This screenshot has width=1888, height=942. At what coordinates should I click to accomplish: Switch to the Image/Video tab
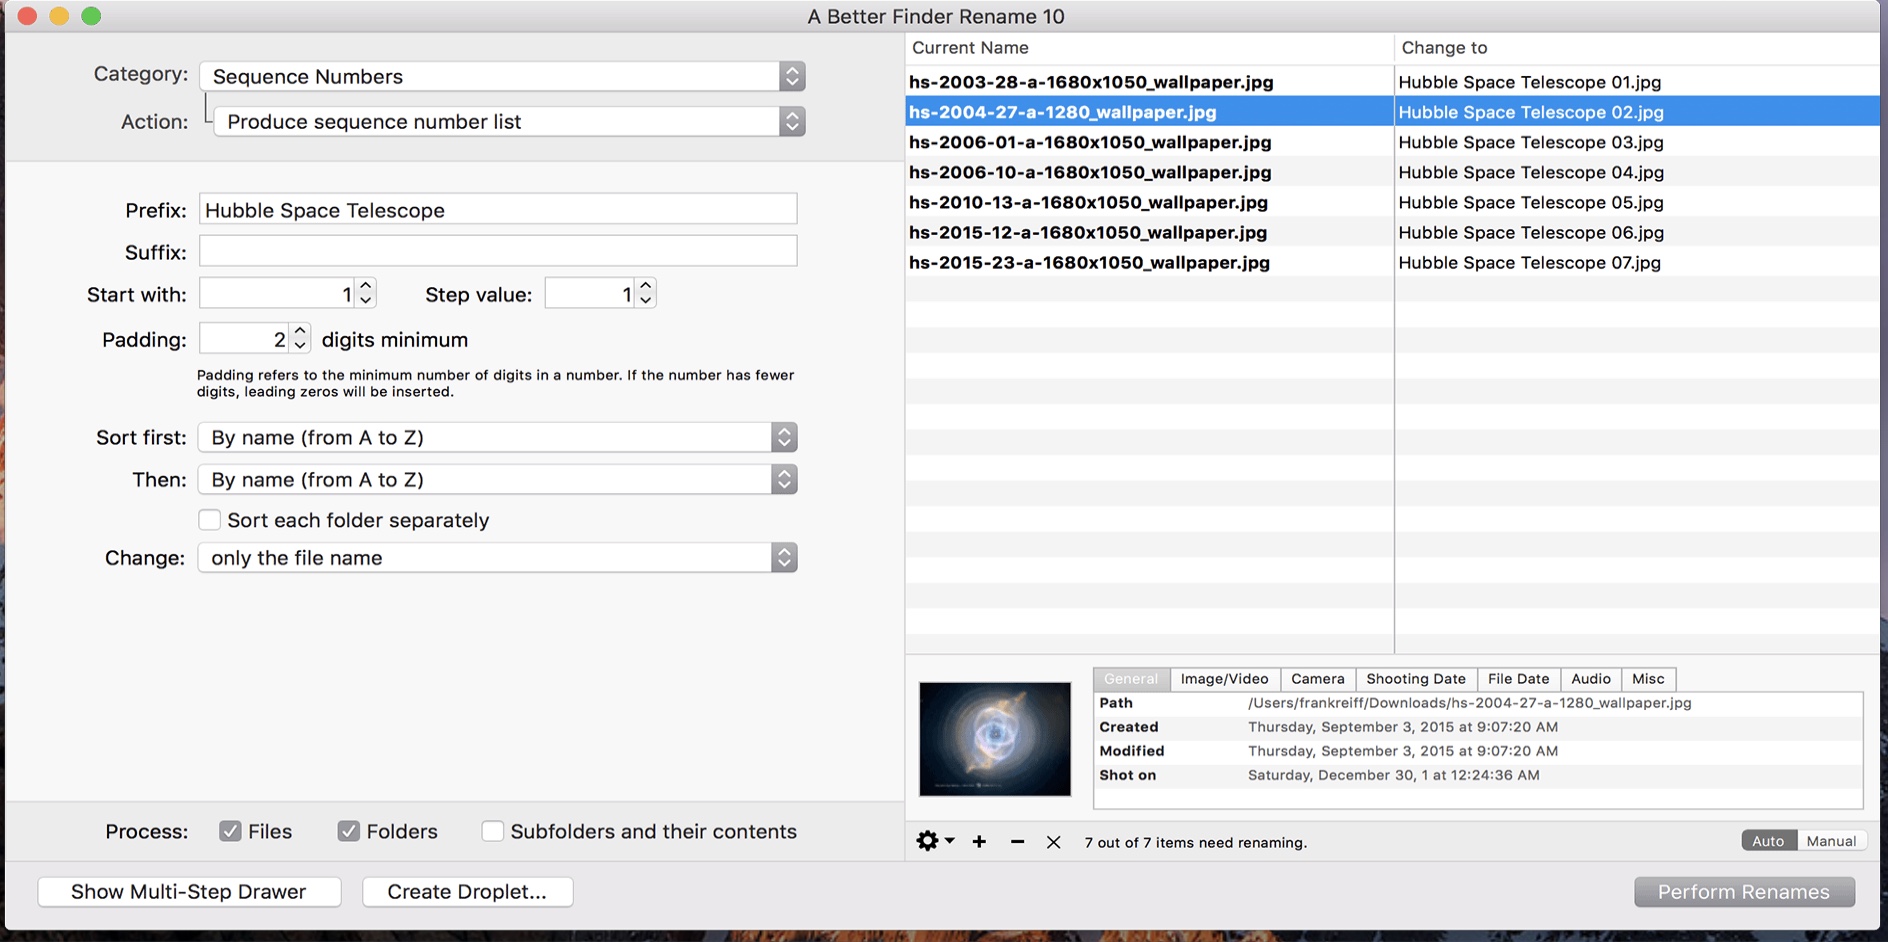coord(1224,679)
